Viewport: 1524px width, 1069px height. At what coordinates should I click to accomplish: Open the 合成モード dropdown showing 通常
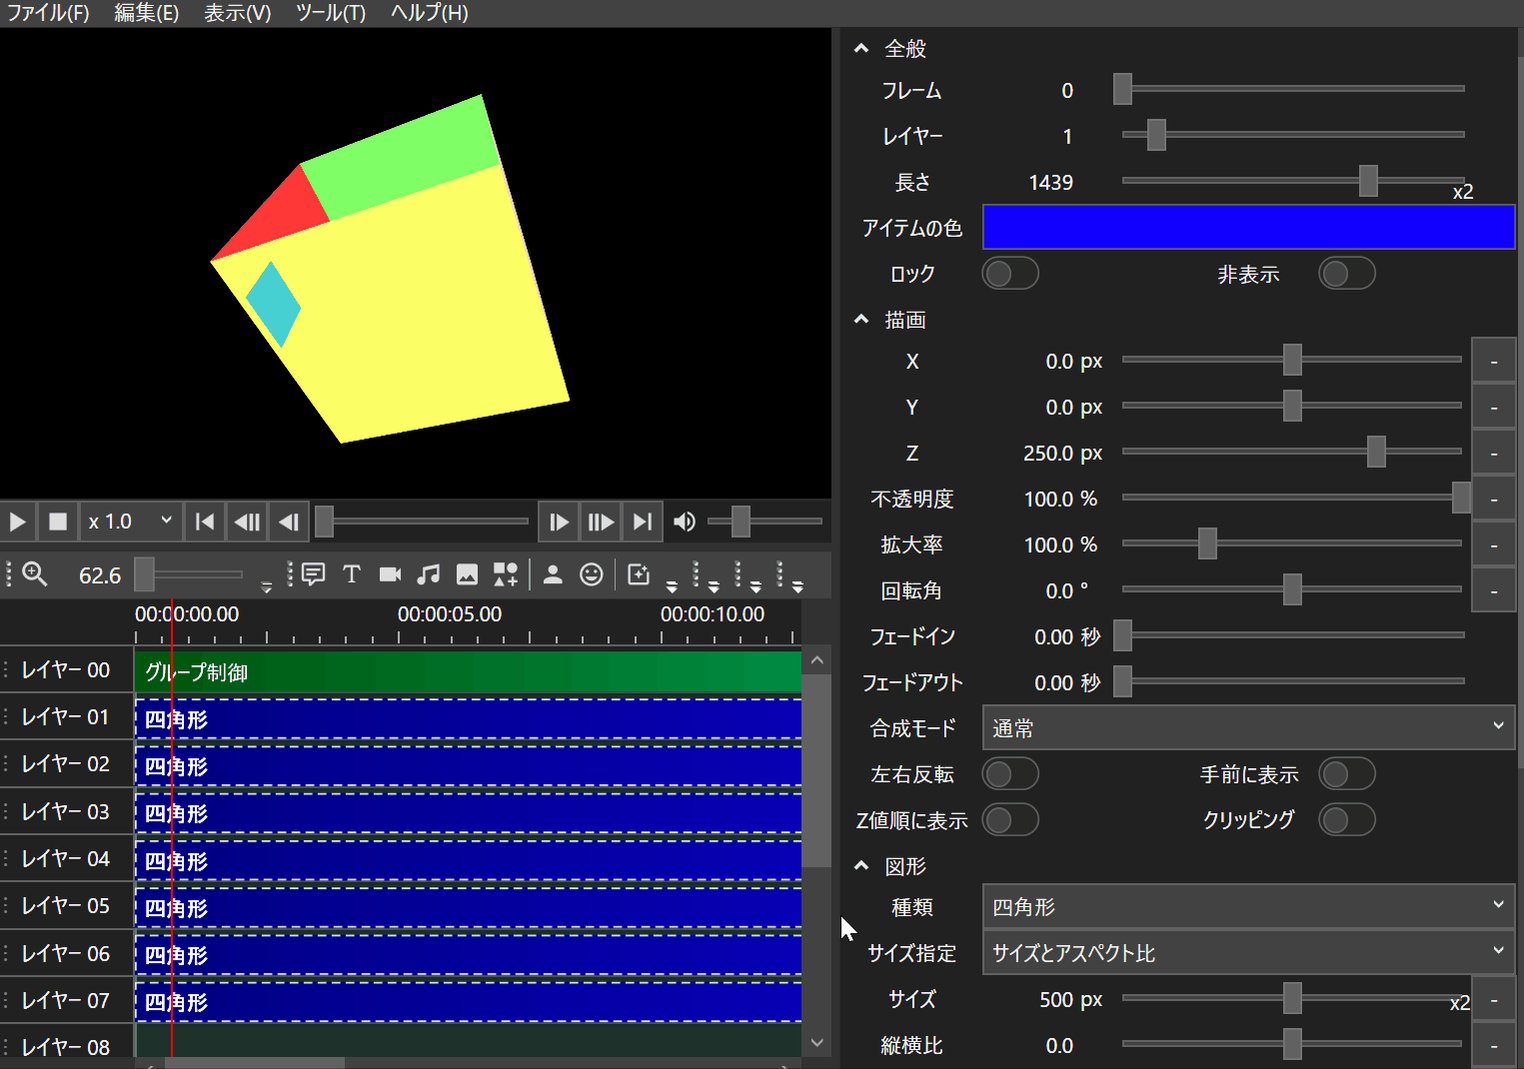click(x=1248, y=728)
